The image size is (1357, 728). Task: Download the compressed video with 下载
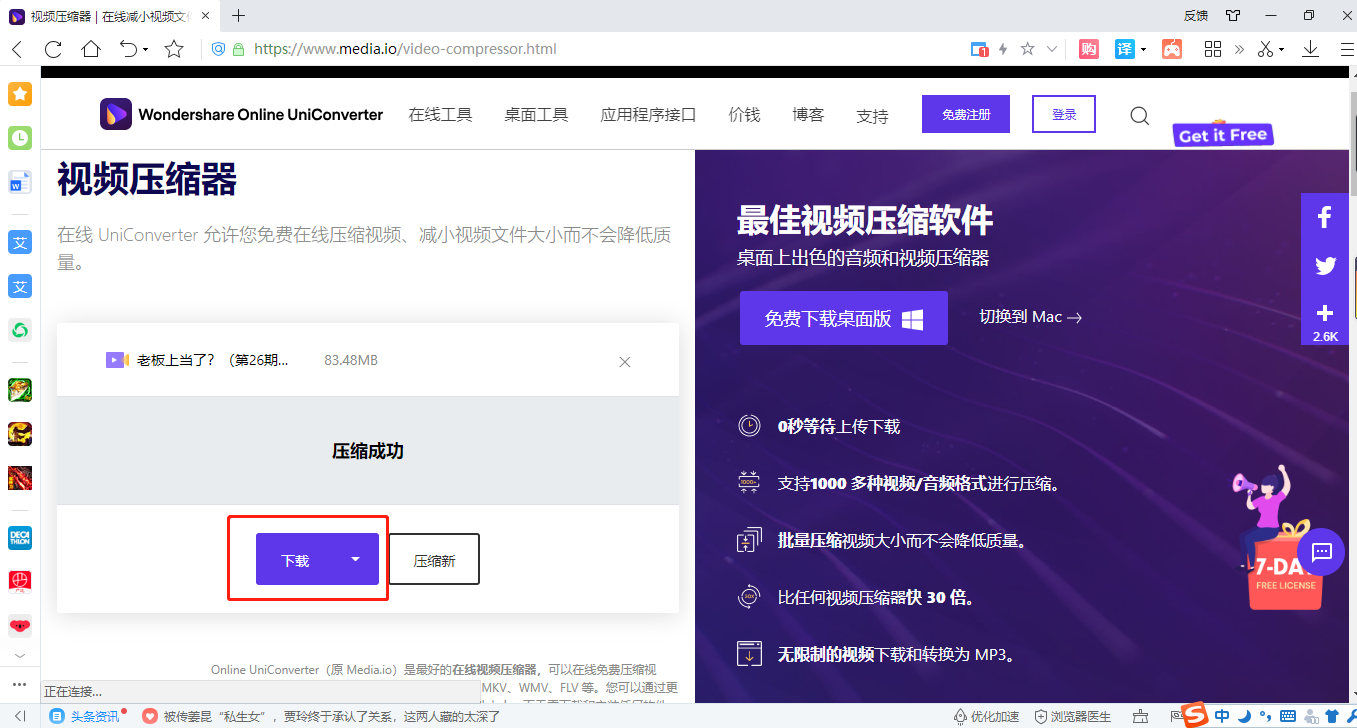tap(296, 559)
